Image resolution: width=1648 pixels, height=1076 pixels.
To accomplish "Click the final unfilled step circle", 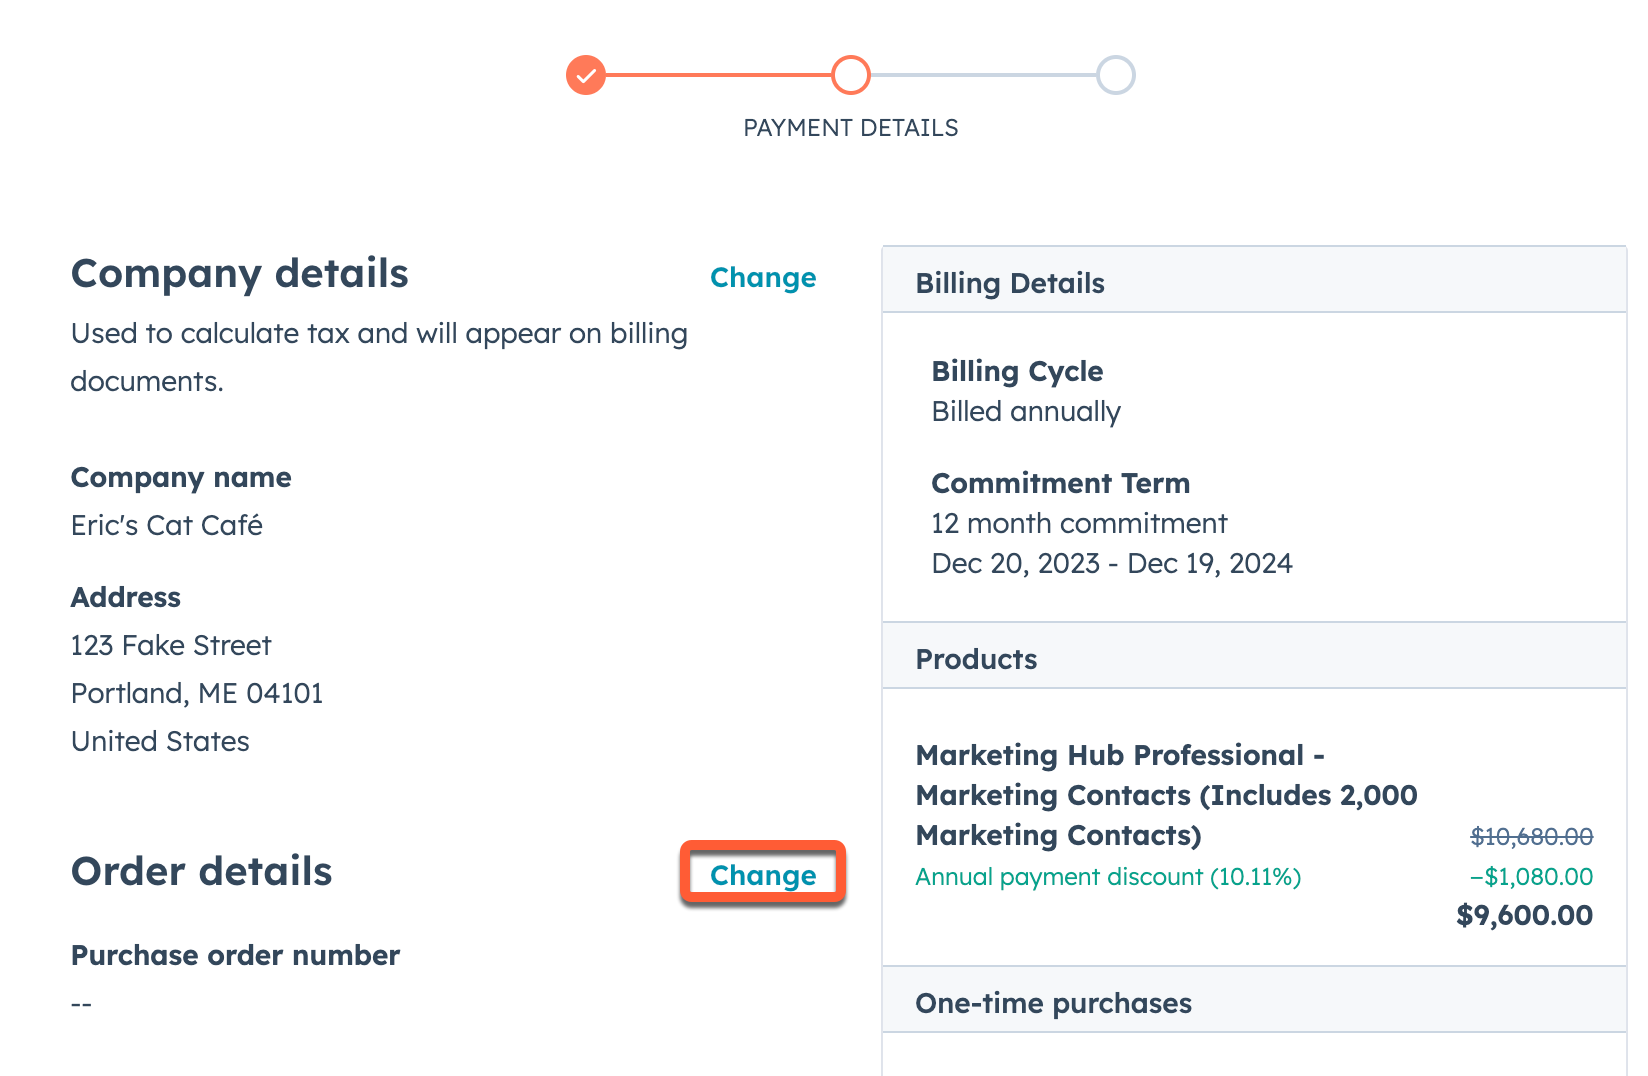I will coord(1115,75).
